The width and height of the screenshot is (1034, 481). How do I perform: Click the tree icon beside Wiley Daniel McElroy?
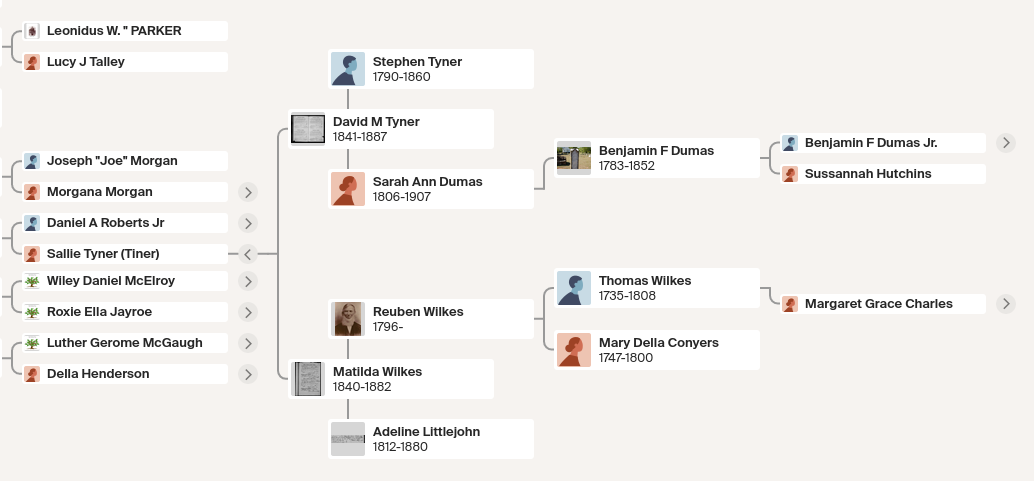pyautogui.click(x=32, y=281)
